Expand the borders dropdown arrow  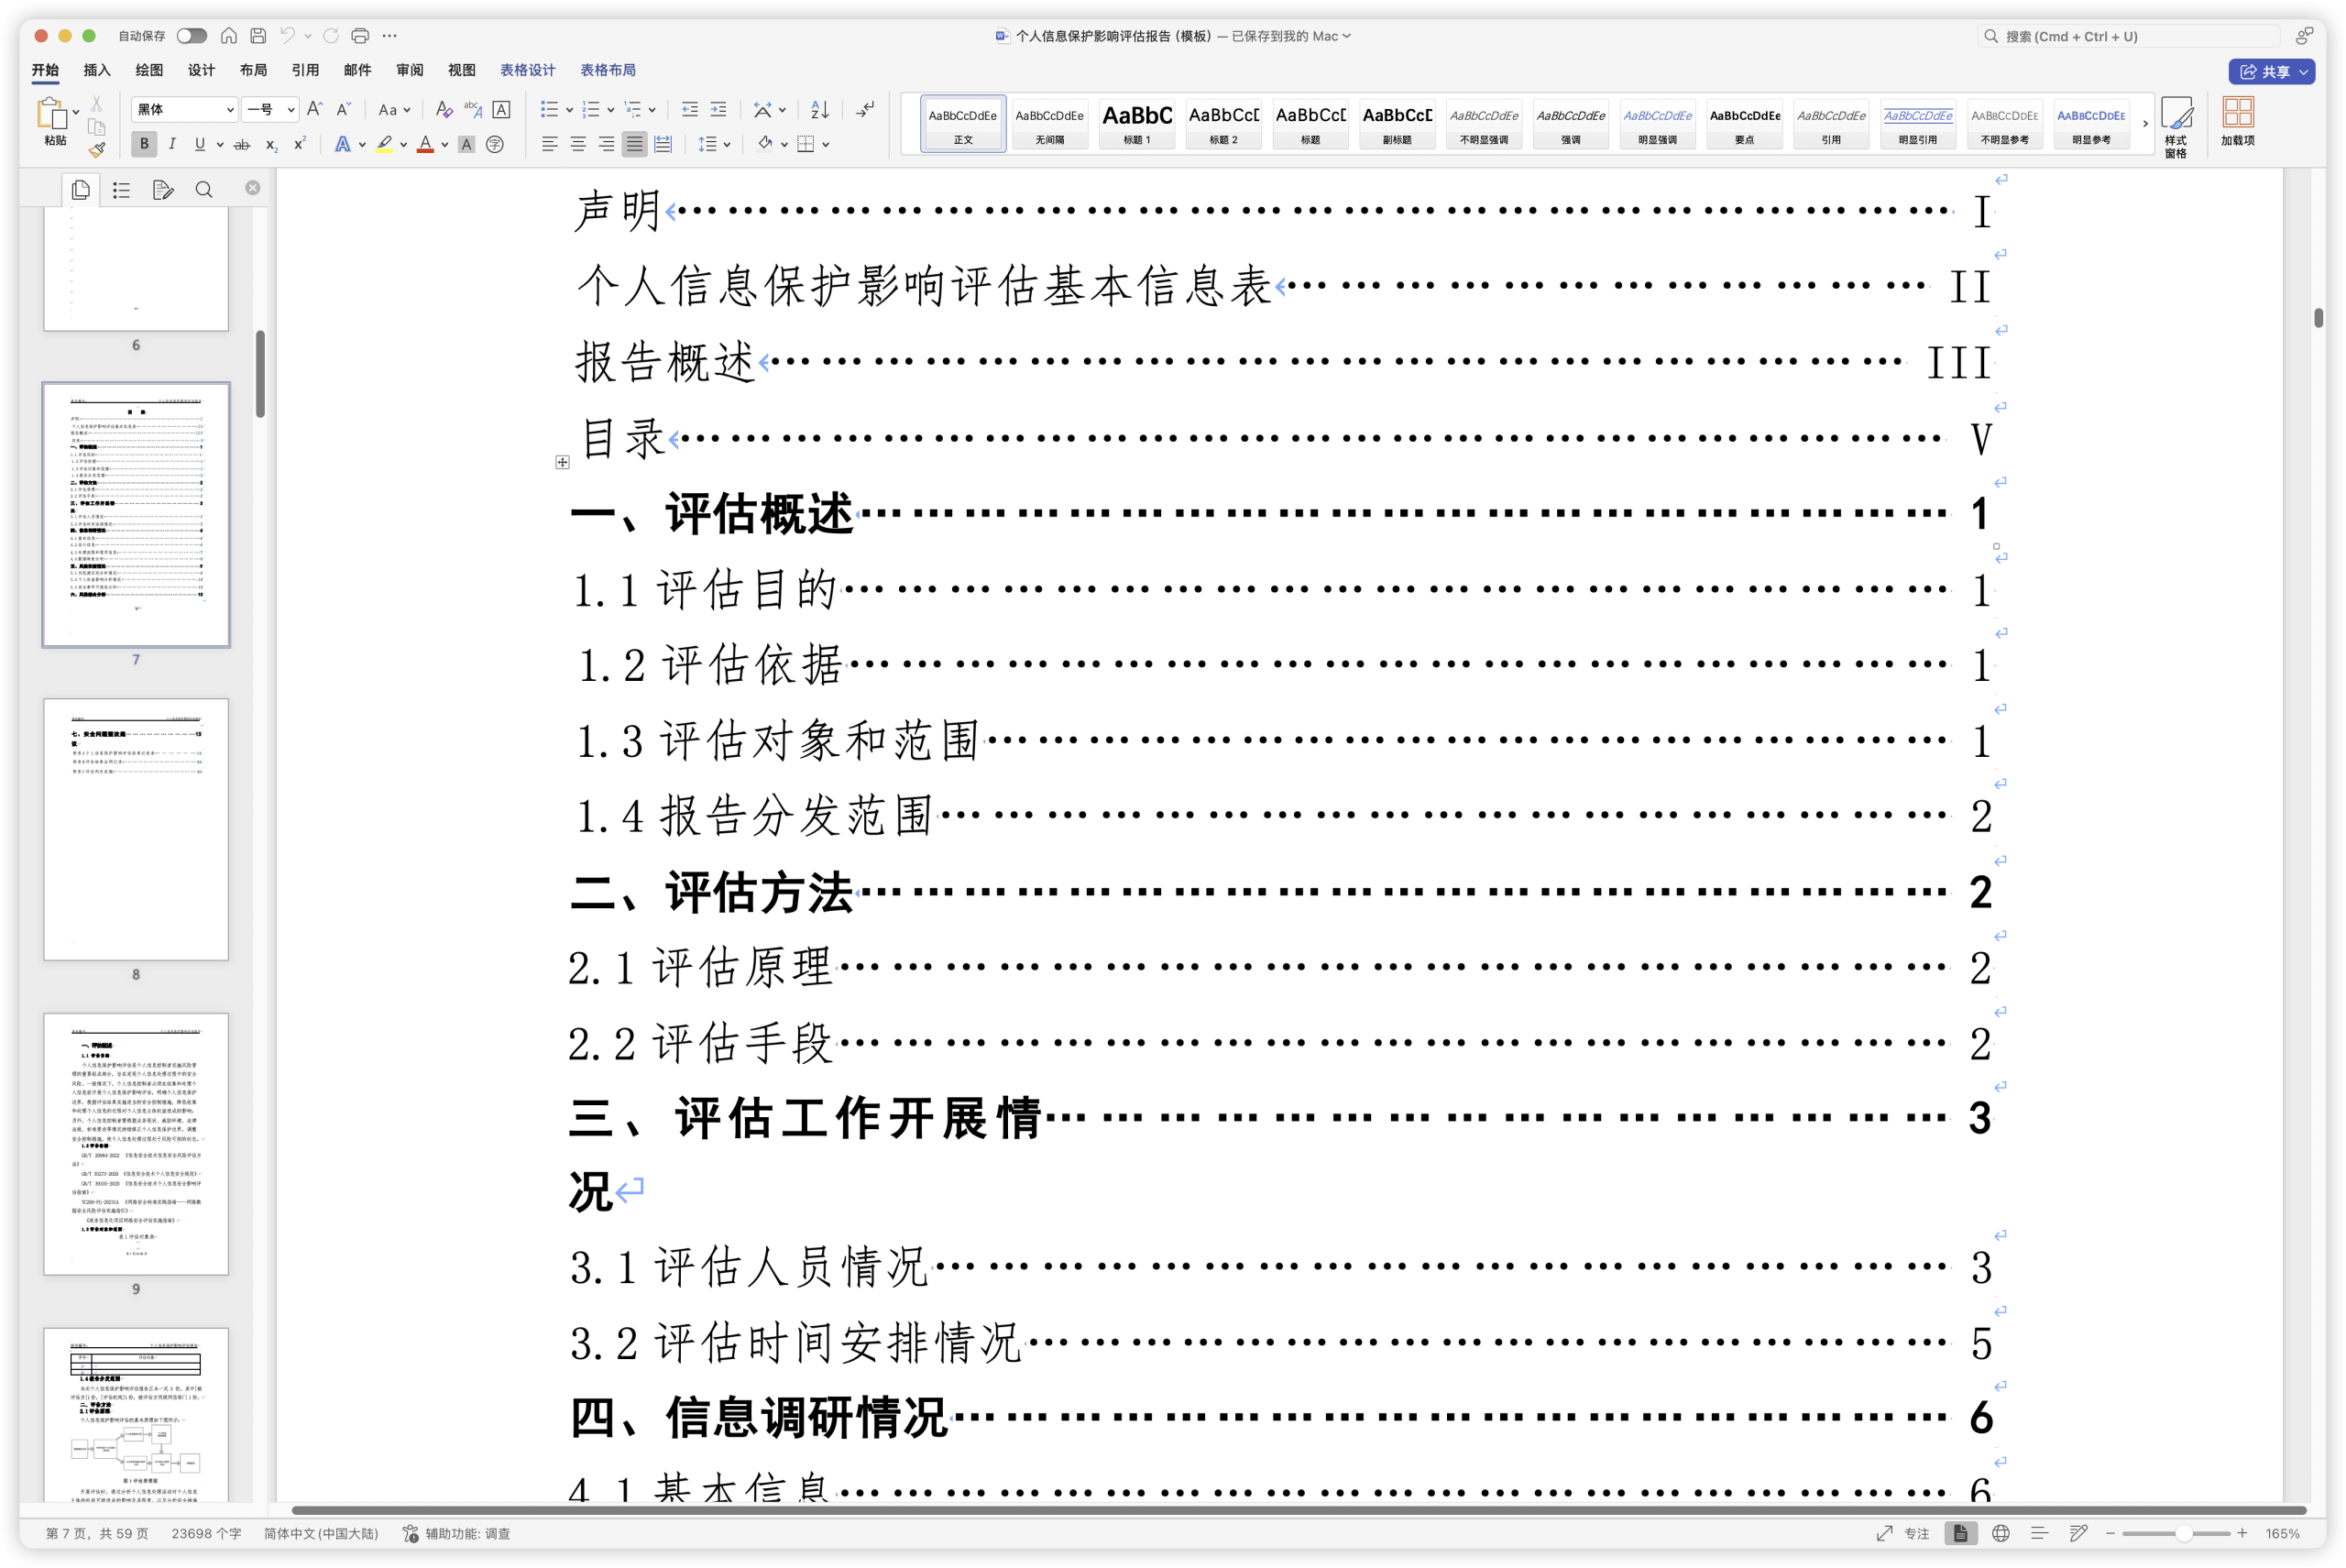826,144
